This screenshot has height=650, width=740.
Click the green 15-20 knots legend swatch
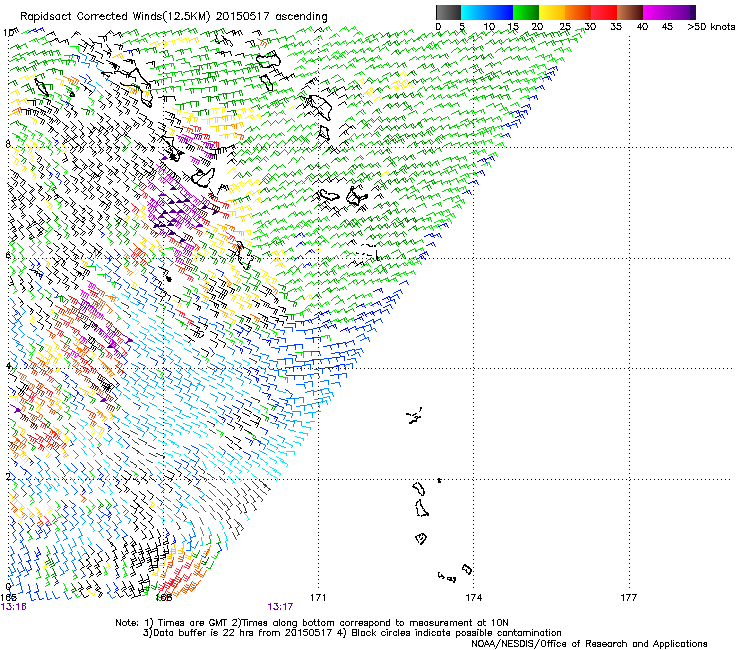(526, 12)
